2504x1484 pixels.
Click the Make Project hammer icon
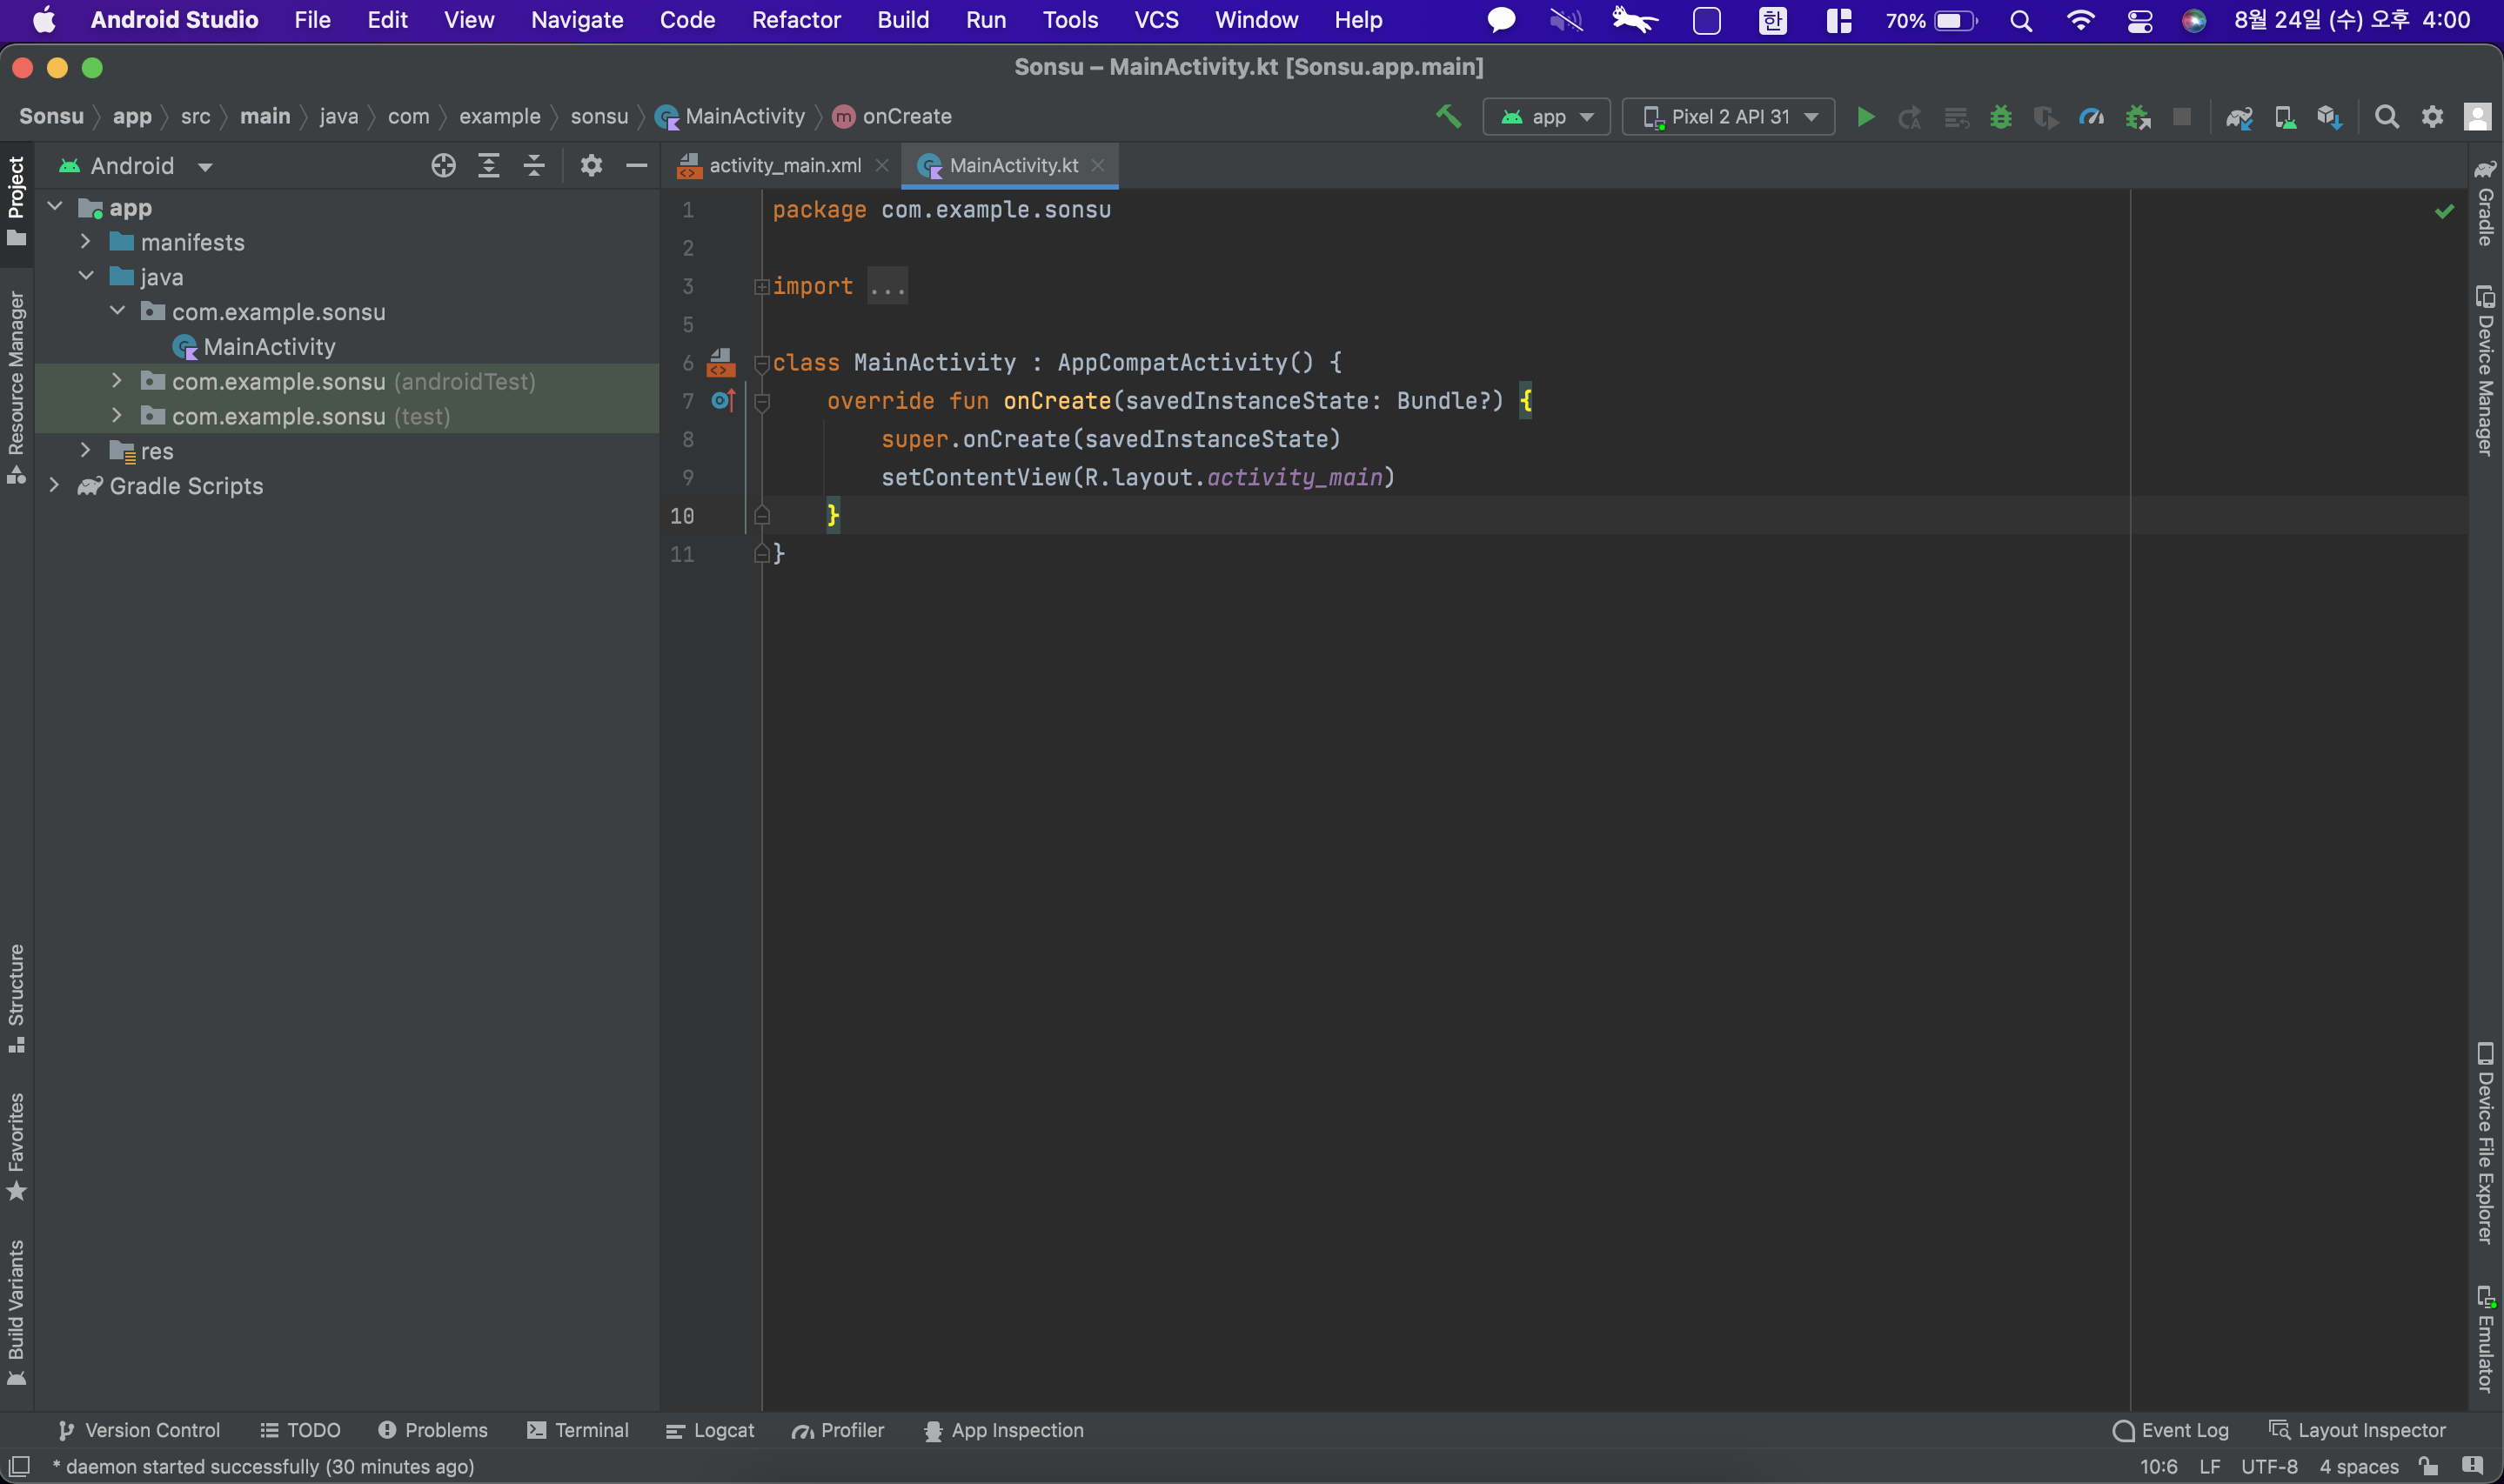coord(1448,117)
